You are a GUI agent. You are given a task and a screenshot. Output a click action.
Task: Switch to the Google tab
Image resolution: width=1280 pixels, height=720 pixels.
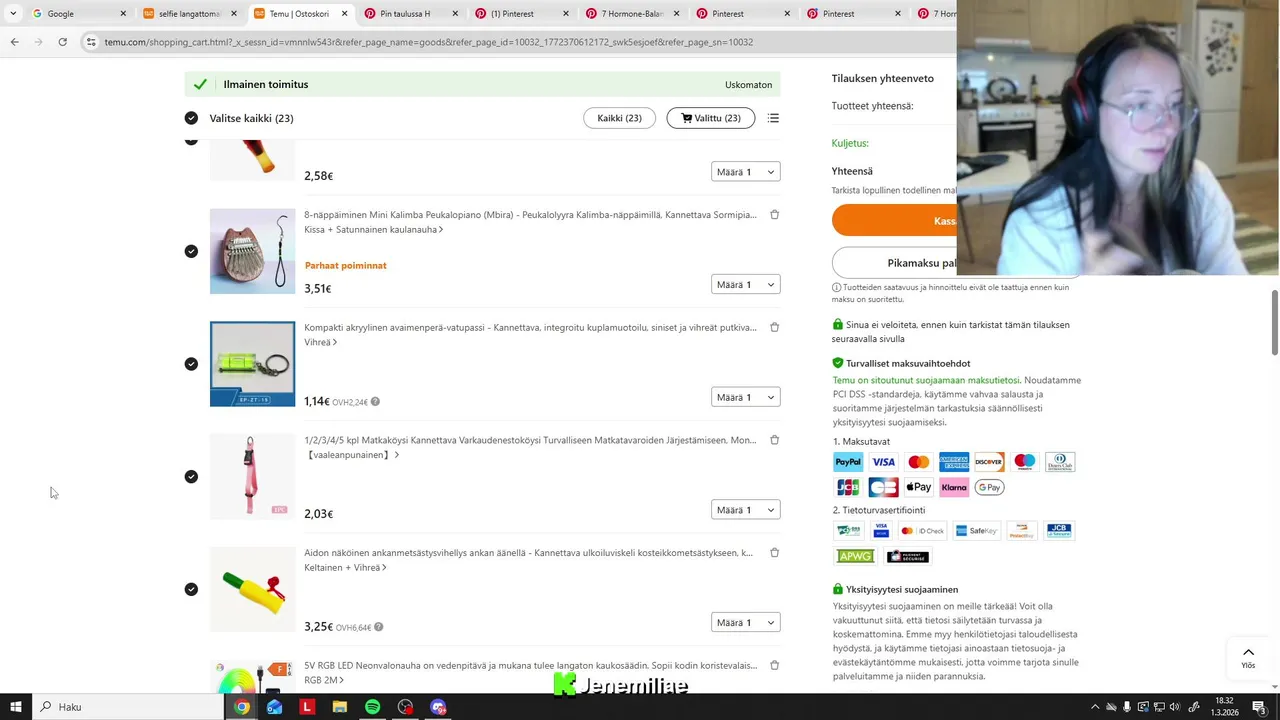click(78, 14)
